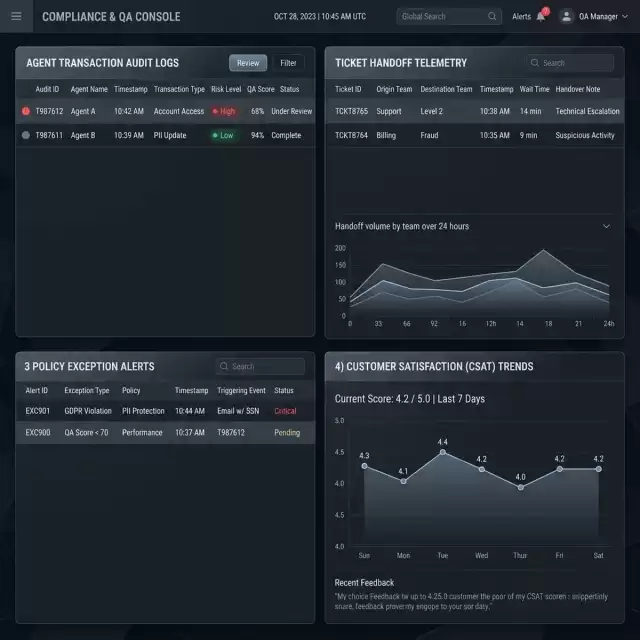Click the Complete status for Agent B
640x640 pixels.
click(286, 135)
